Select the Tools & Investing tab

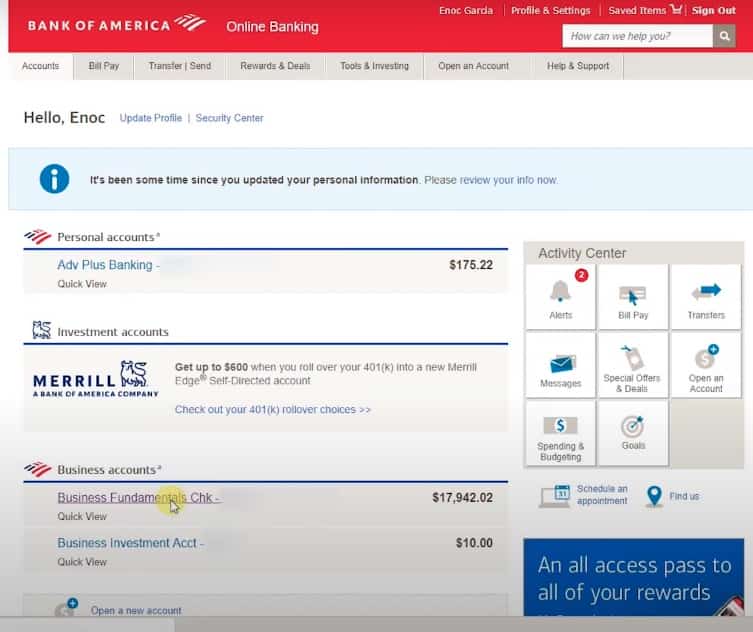(375, 66)
